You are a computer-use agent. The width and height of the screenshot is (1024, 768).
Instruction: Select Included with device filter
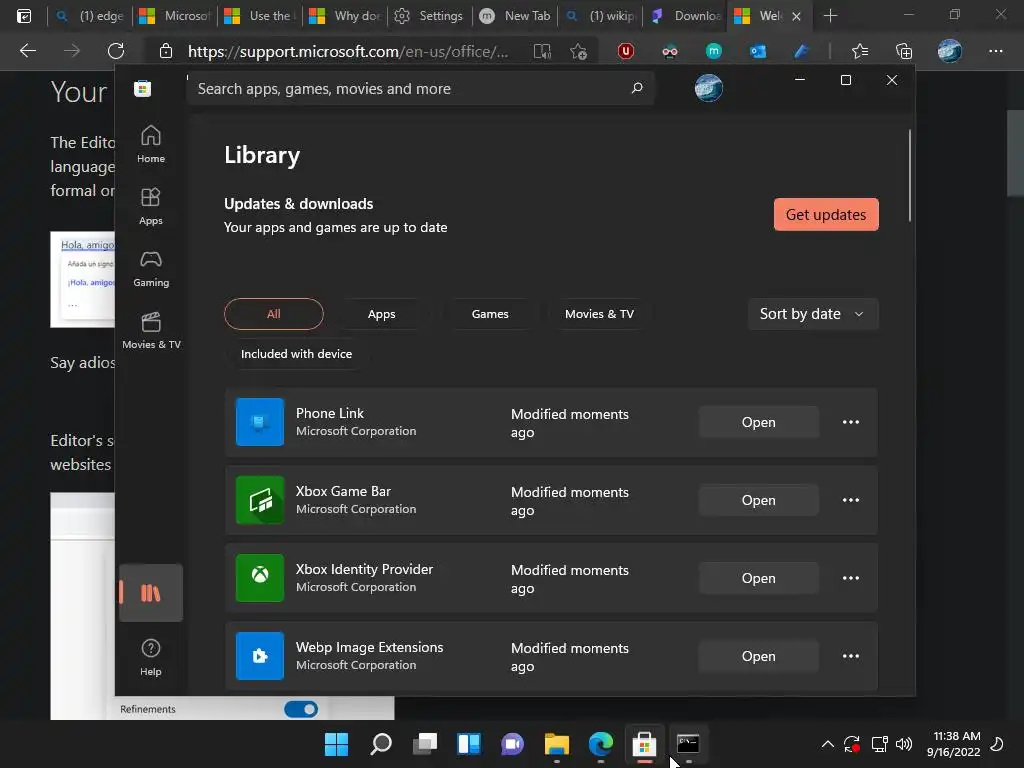[x=296, y=354]
